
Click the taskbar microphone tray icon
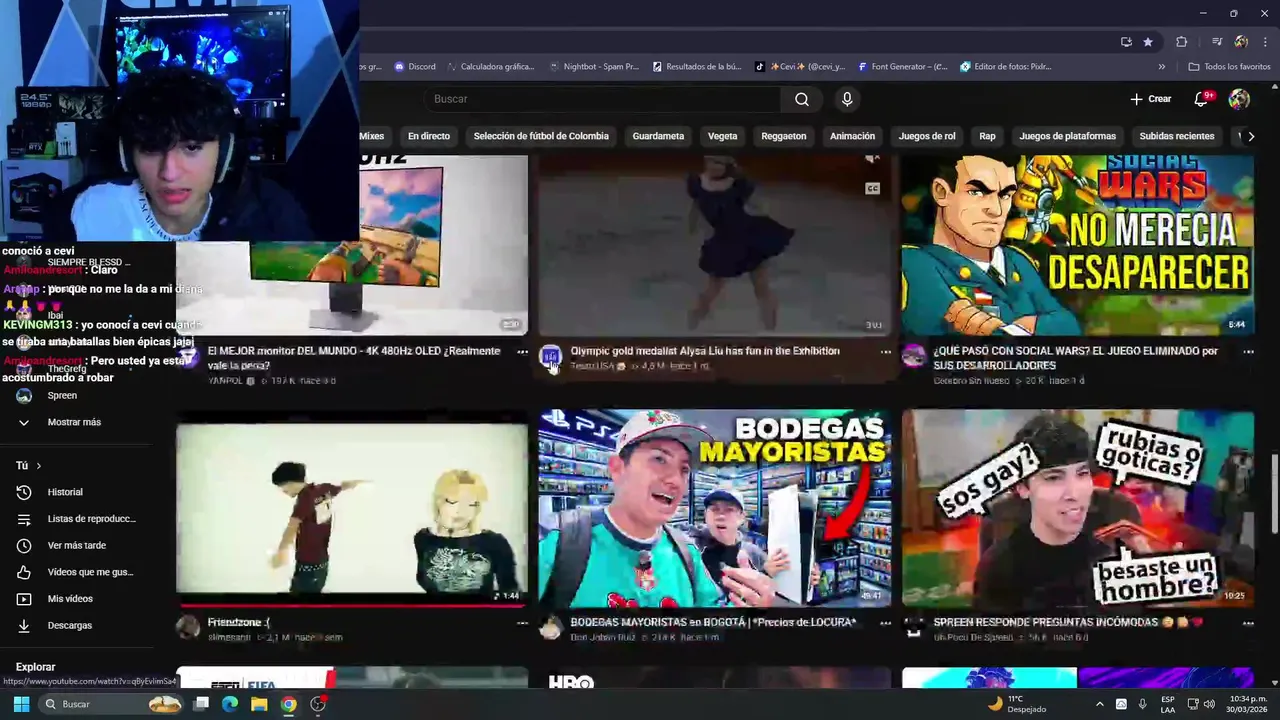click(1142, 704)
